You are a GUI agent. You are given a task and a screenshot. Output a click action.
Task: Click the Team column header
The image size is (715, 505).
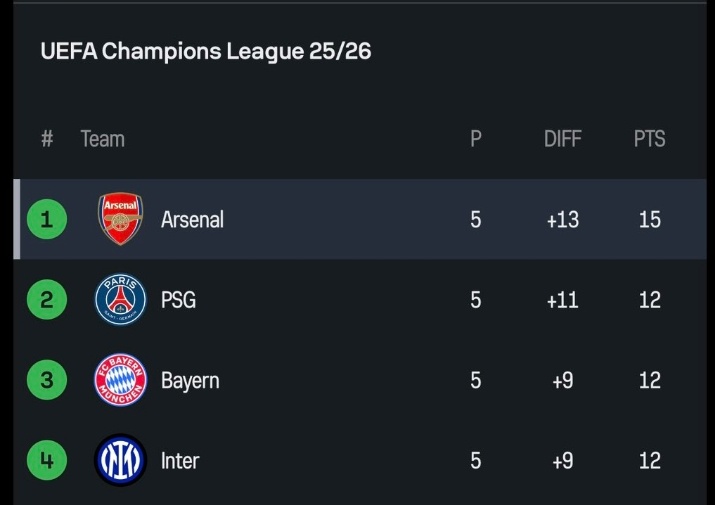pos(103,139)
